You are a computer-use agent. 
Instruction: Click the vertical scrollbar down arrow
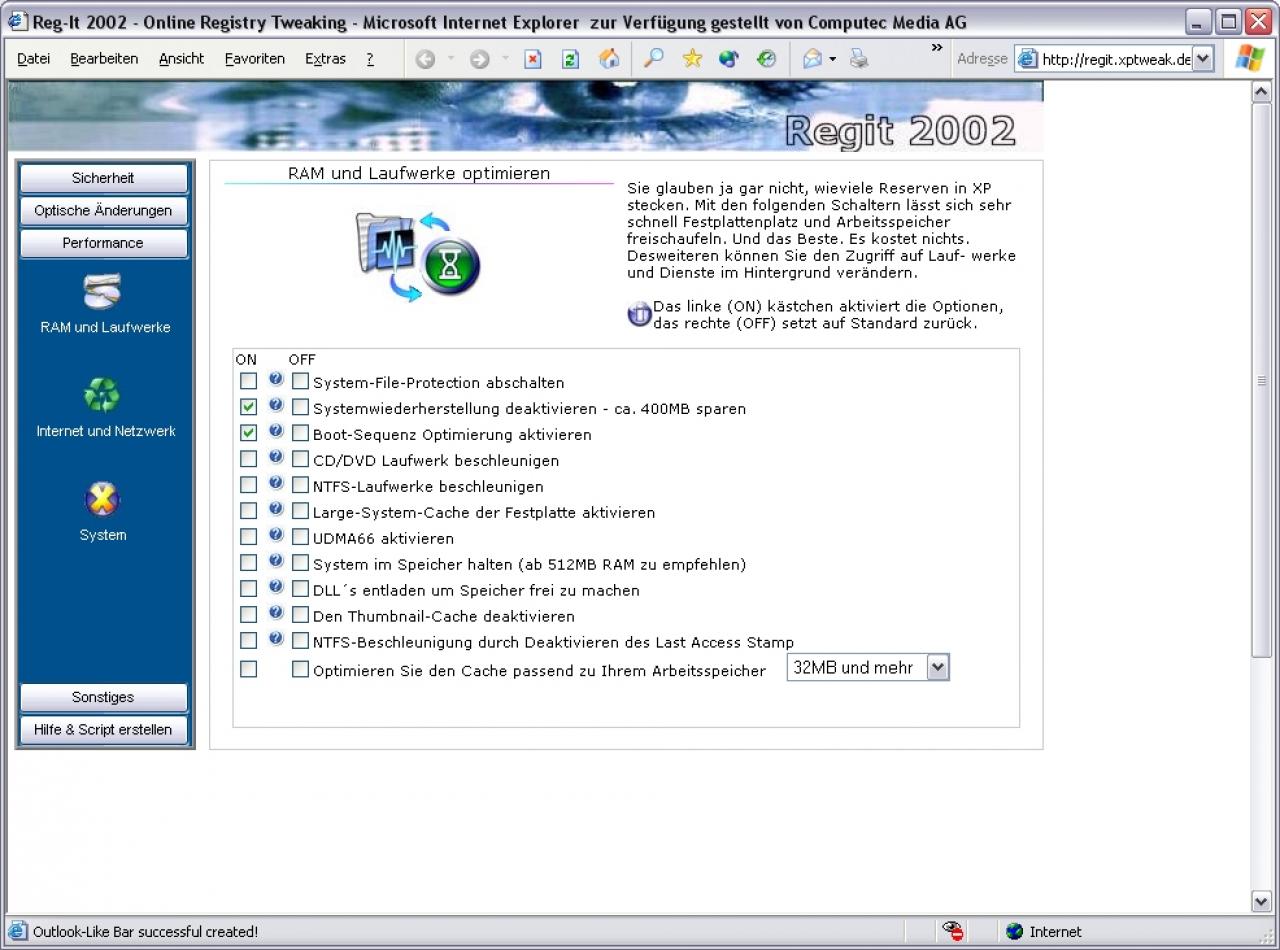(x=1261, y=901)
